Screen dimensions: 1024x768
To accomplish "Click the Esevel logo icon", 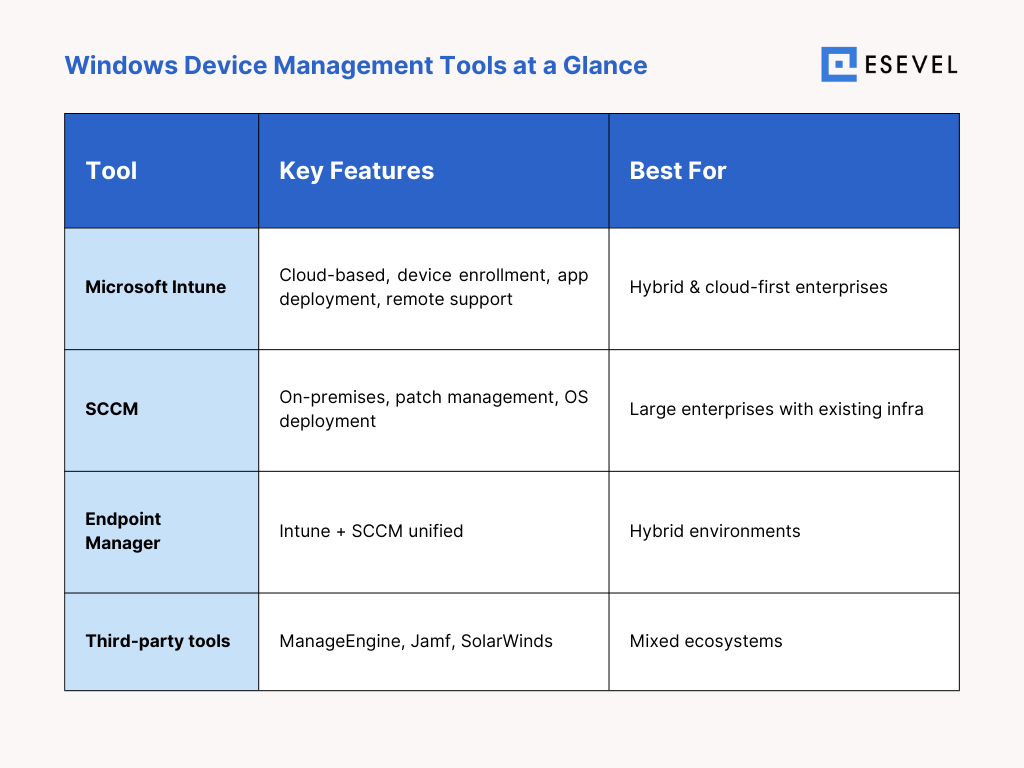I will point(839,65).
